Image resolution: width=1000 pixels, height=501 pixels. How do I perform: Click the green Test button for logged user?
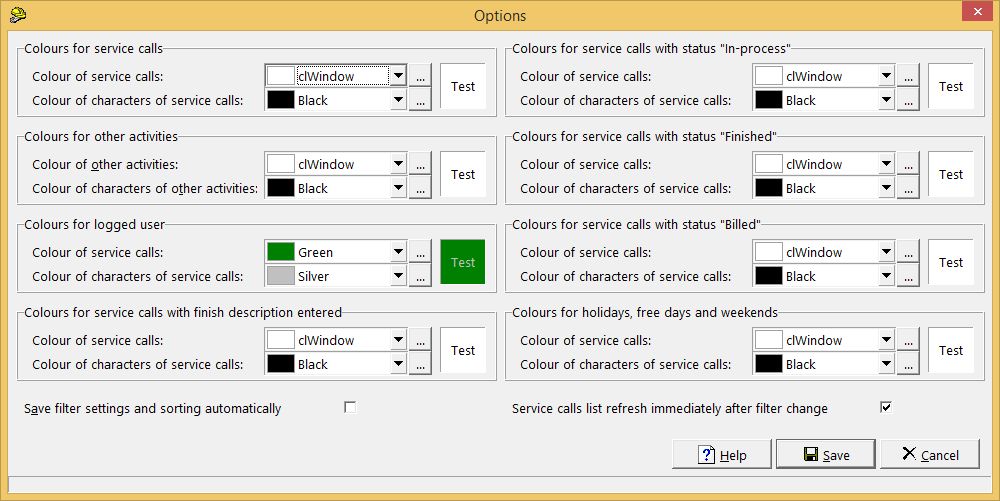463,263
